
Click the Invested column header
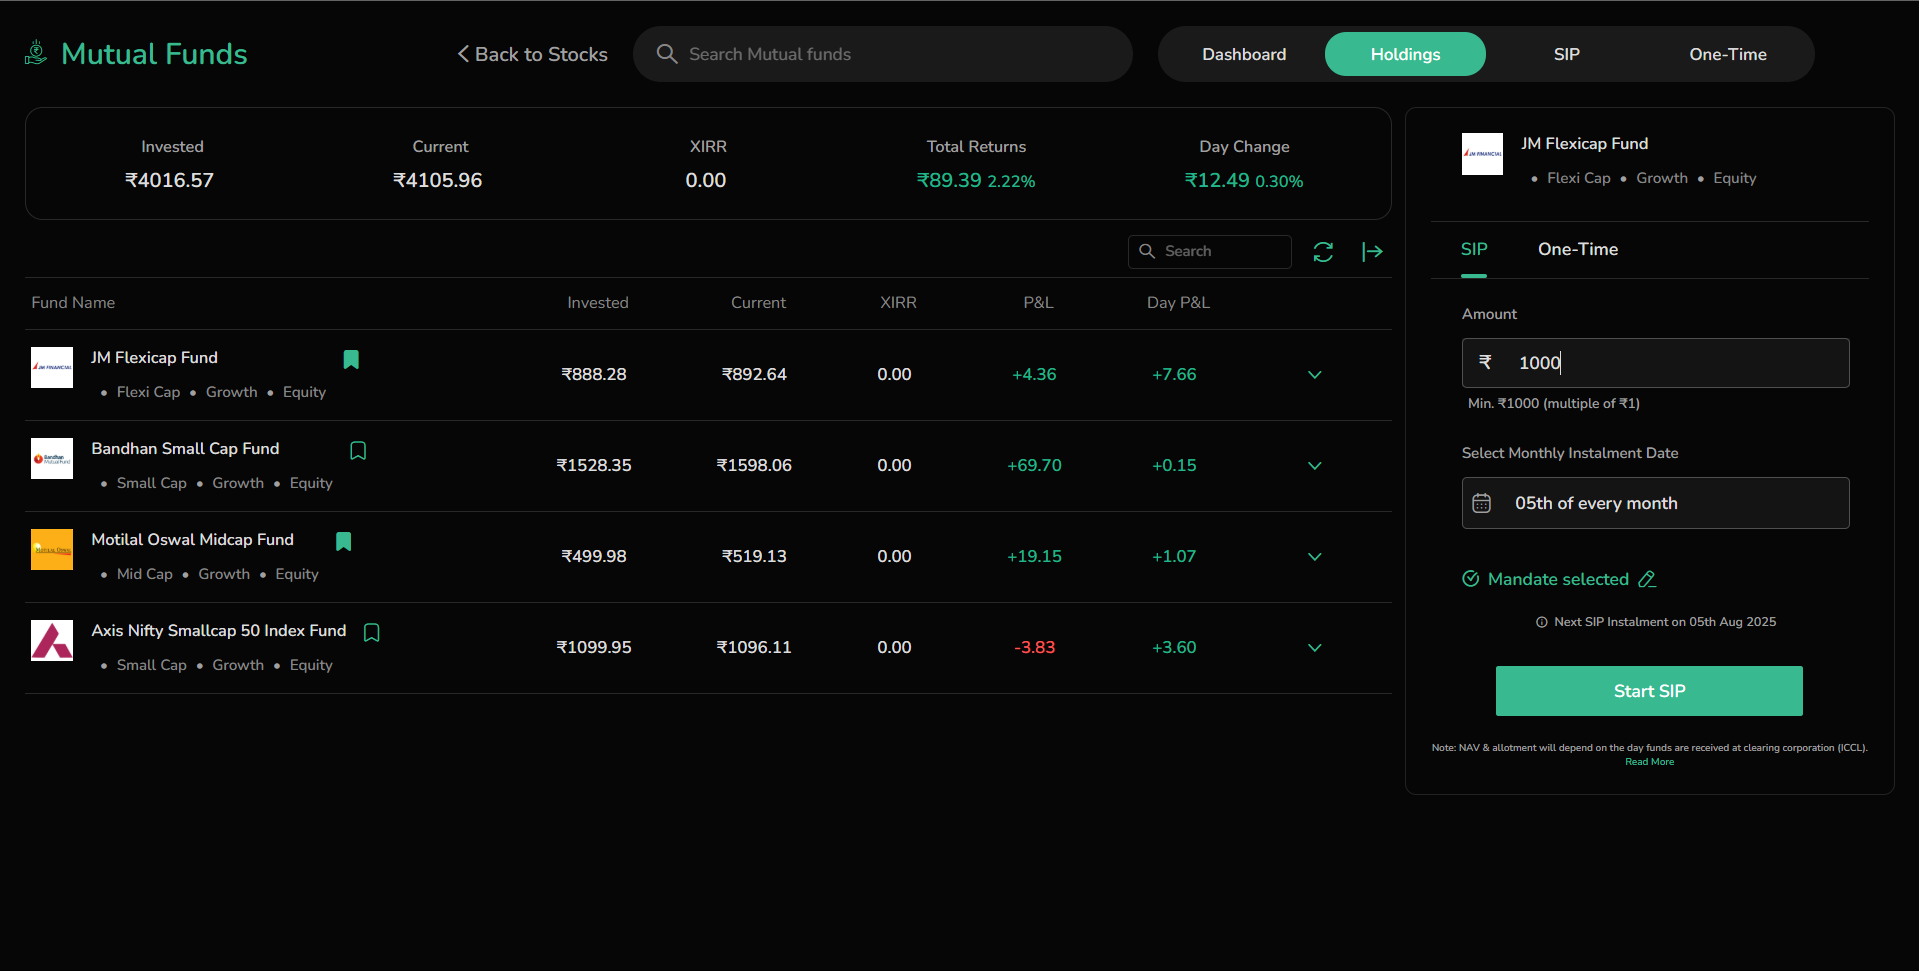point(598,302)
